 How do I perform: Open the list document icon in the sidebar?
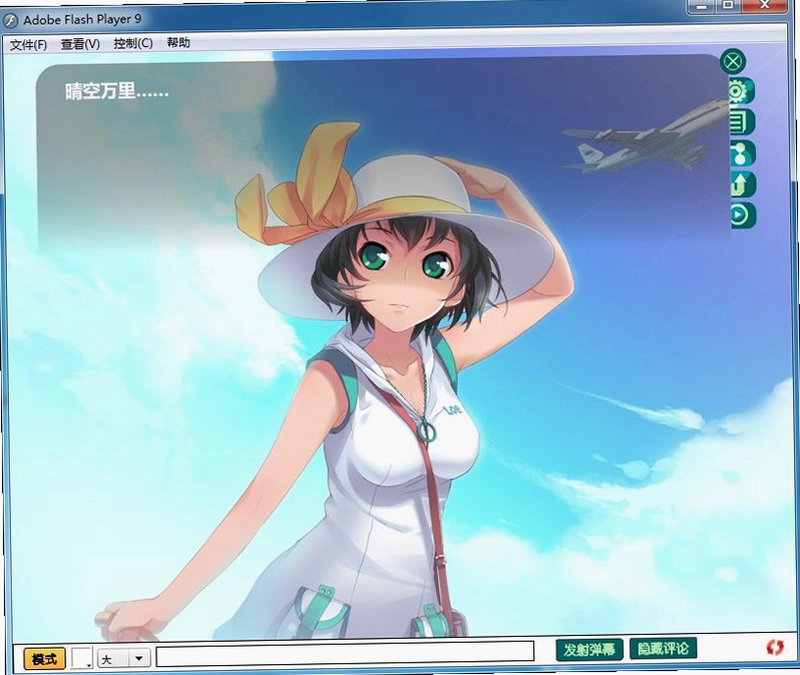[742, 122]
